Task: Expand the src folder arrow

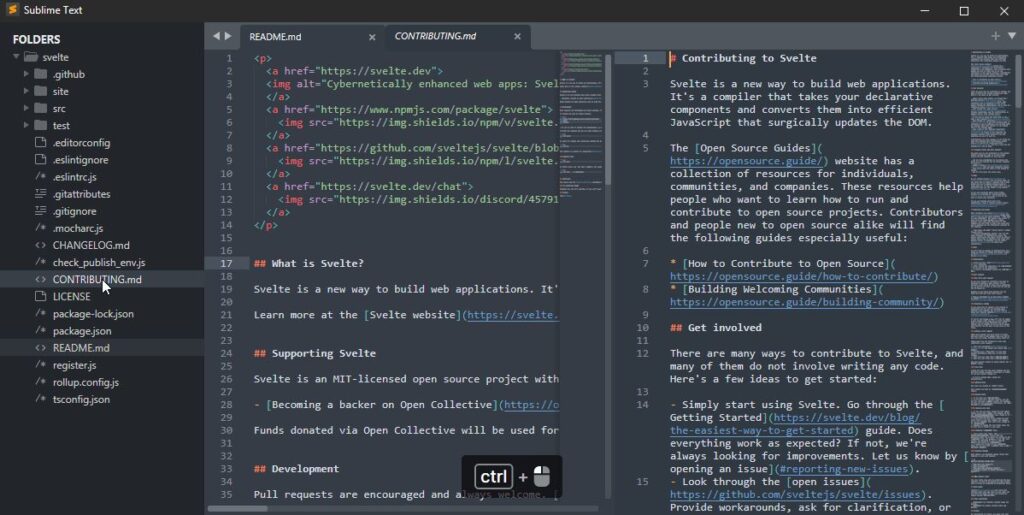Action: 26,108
